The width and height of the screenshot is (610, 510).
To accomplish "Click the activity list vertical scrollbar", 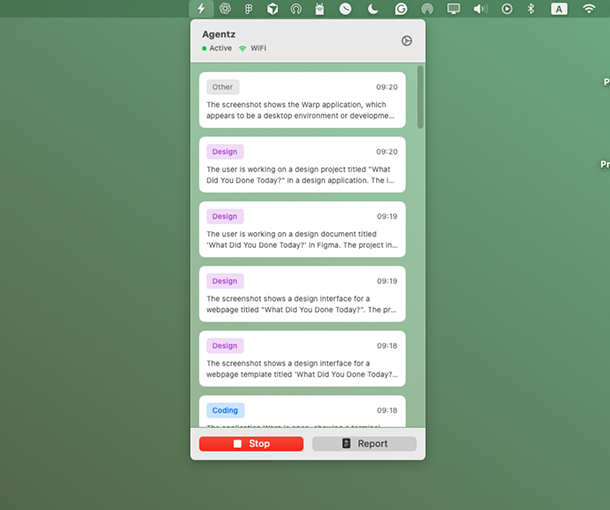I will [x=420, y=98].
